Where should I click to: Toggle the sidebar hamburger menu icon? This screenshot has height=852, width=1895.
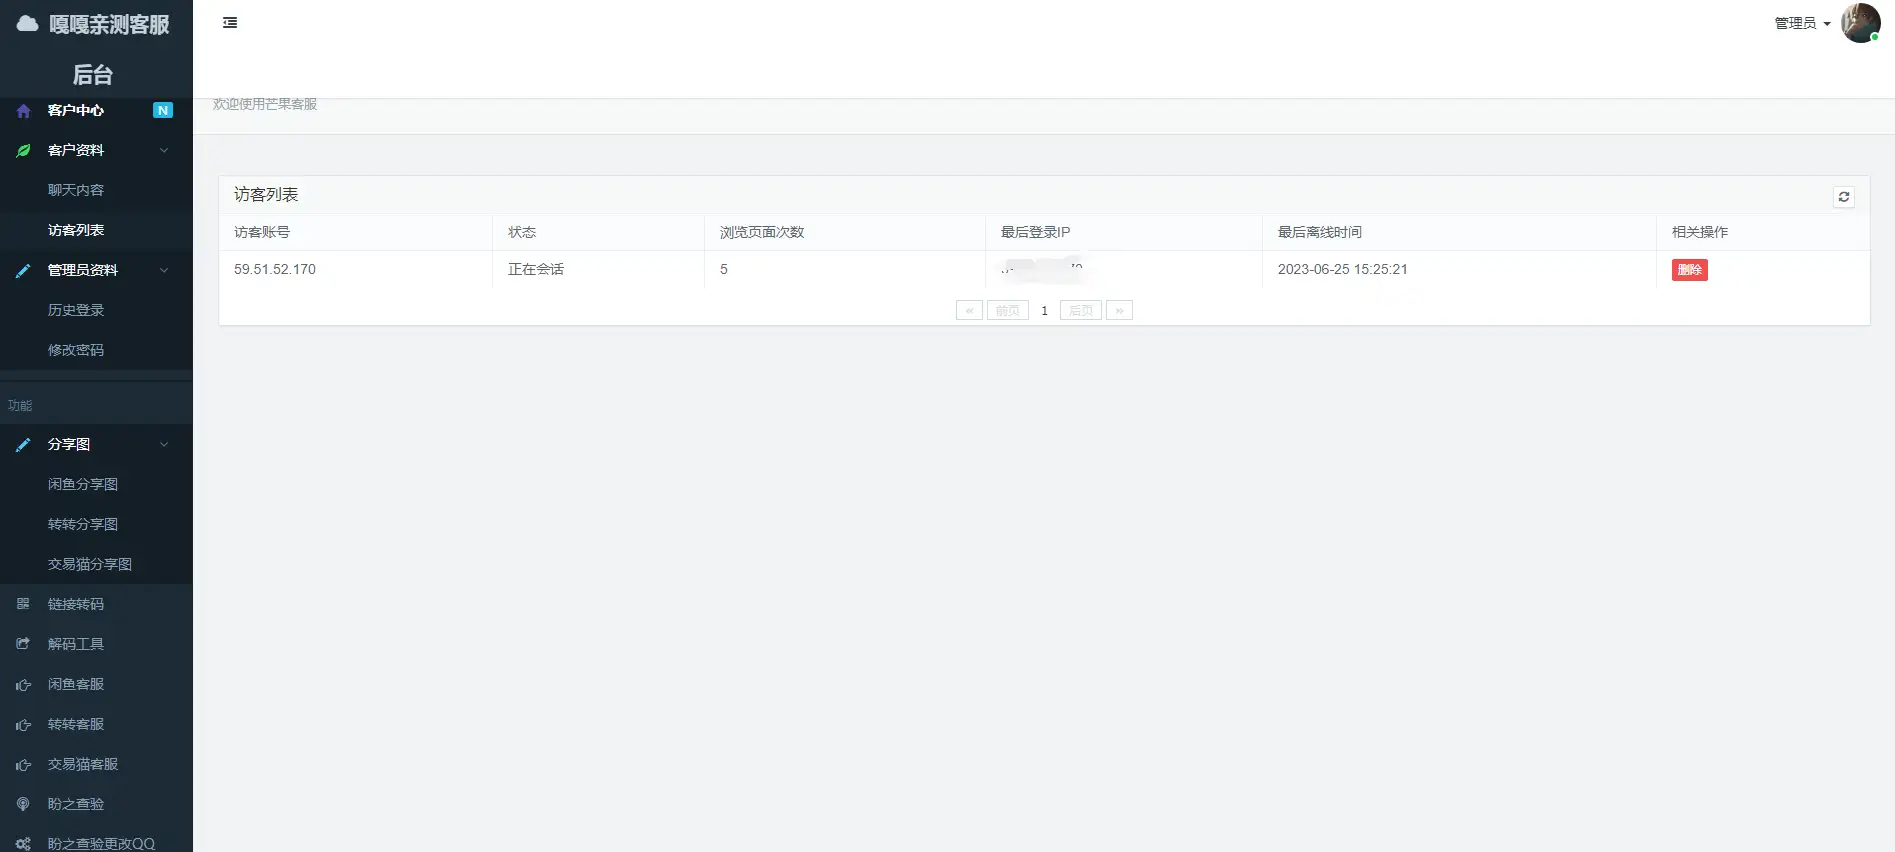coord(230,23)
